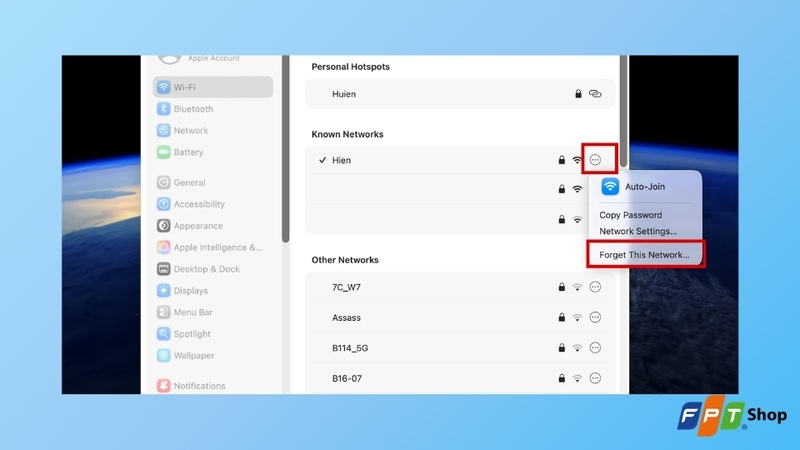
Task: Open more options for B114_5G network
Action: [595, 348]
